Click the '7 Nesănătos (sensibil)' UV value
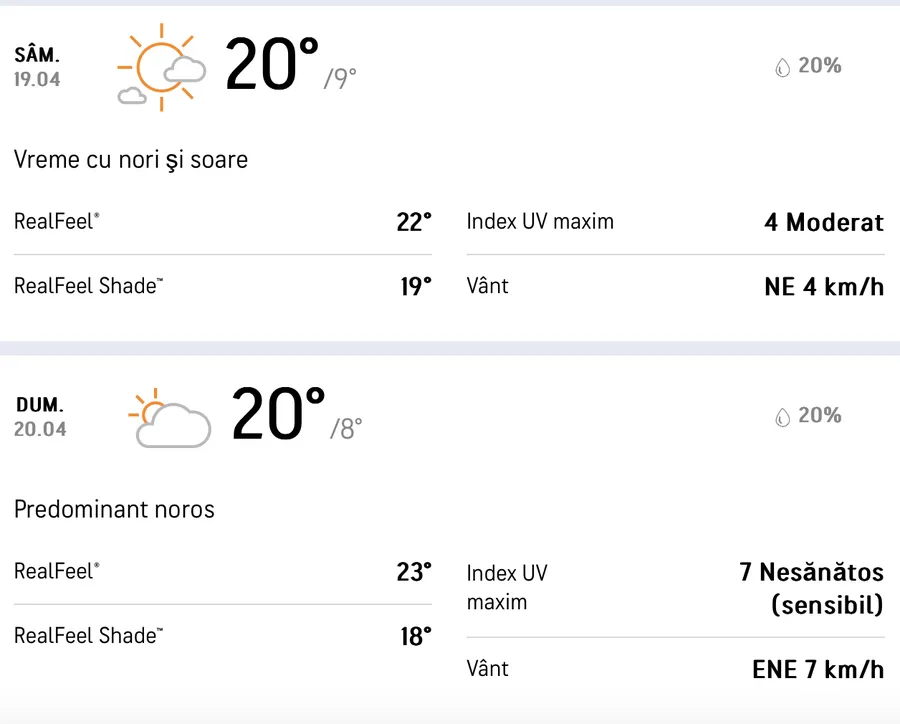Image resolution: width=900 pixels, height=724 pixels. (x=811, y=588)
